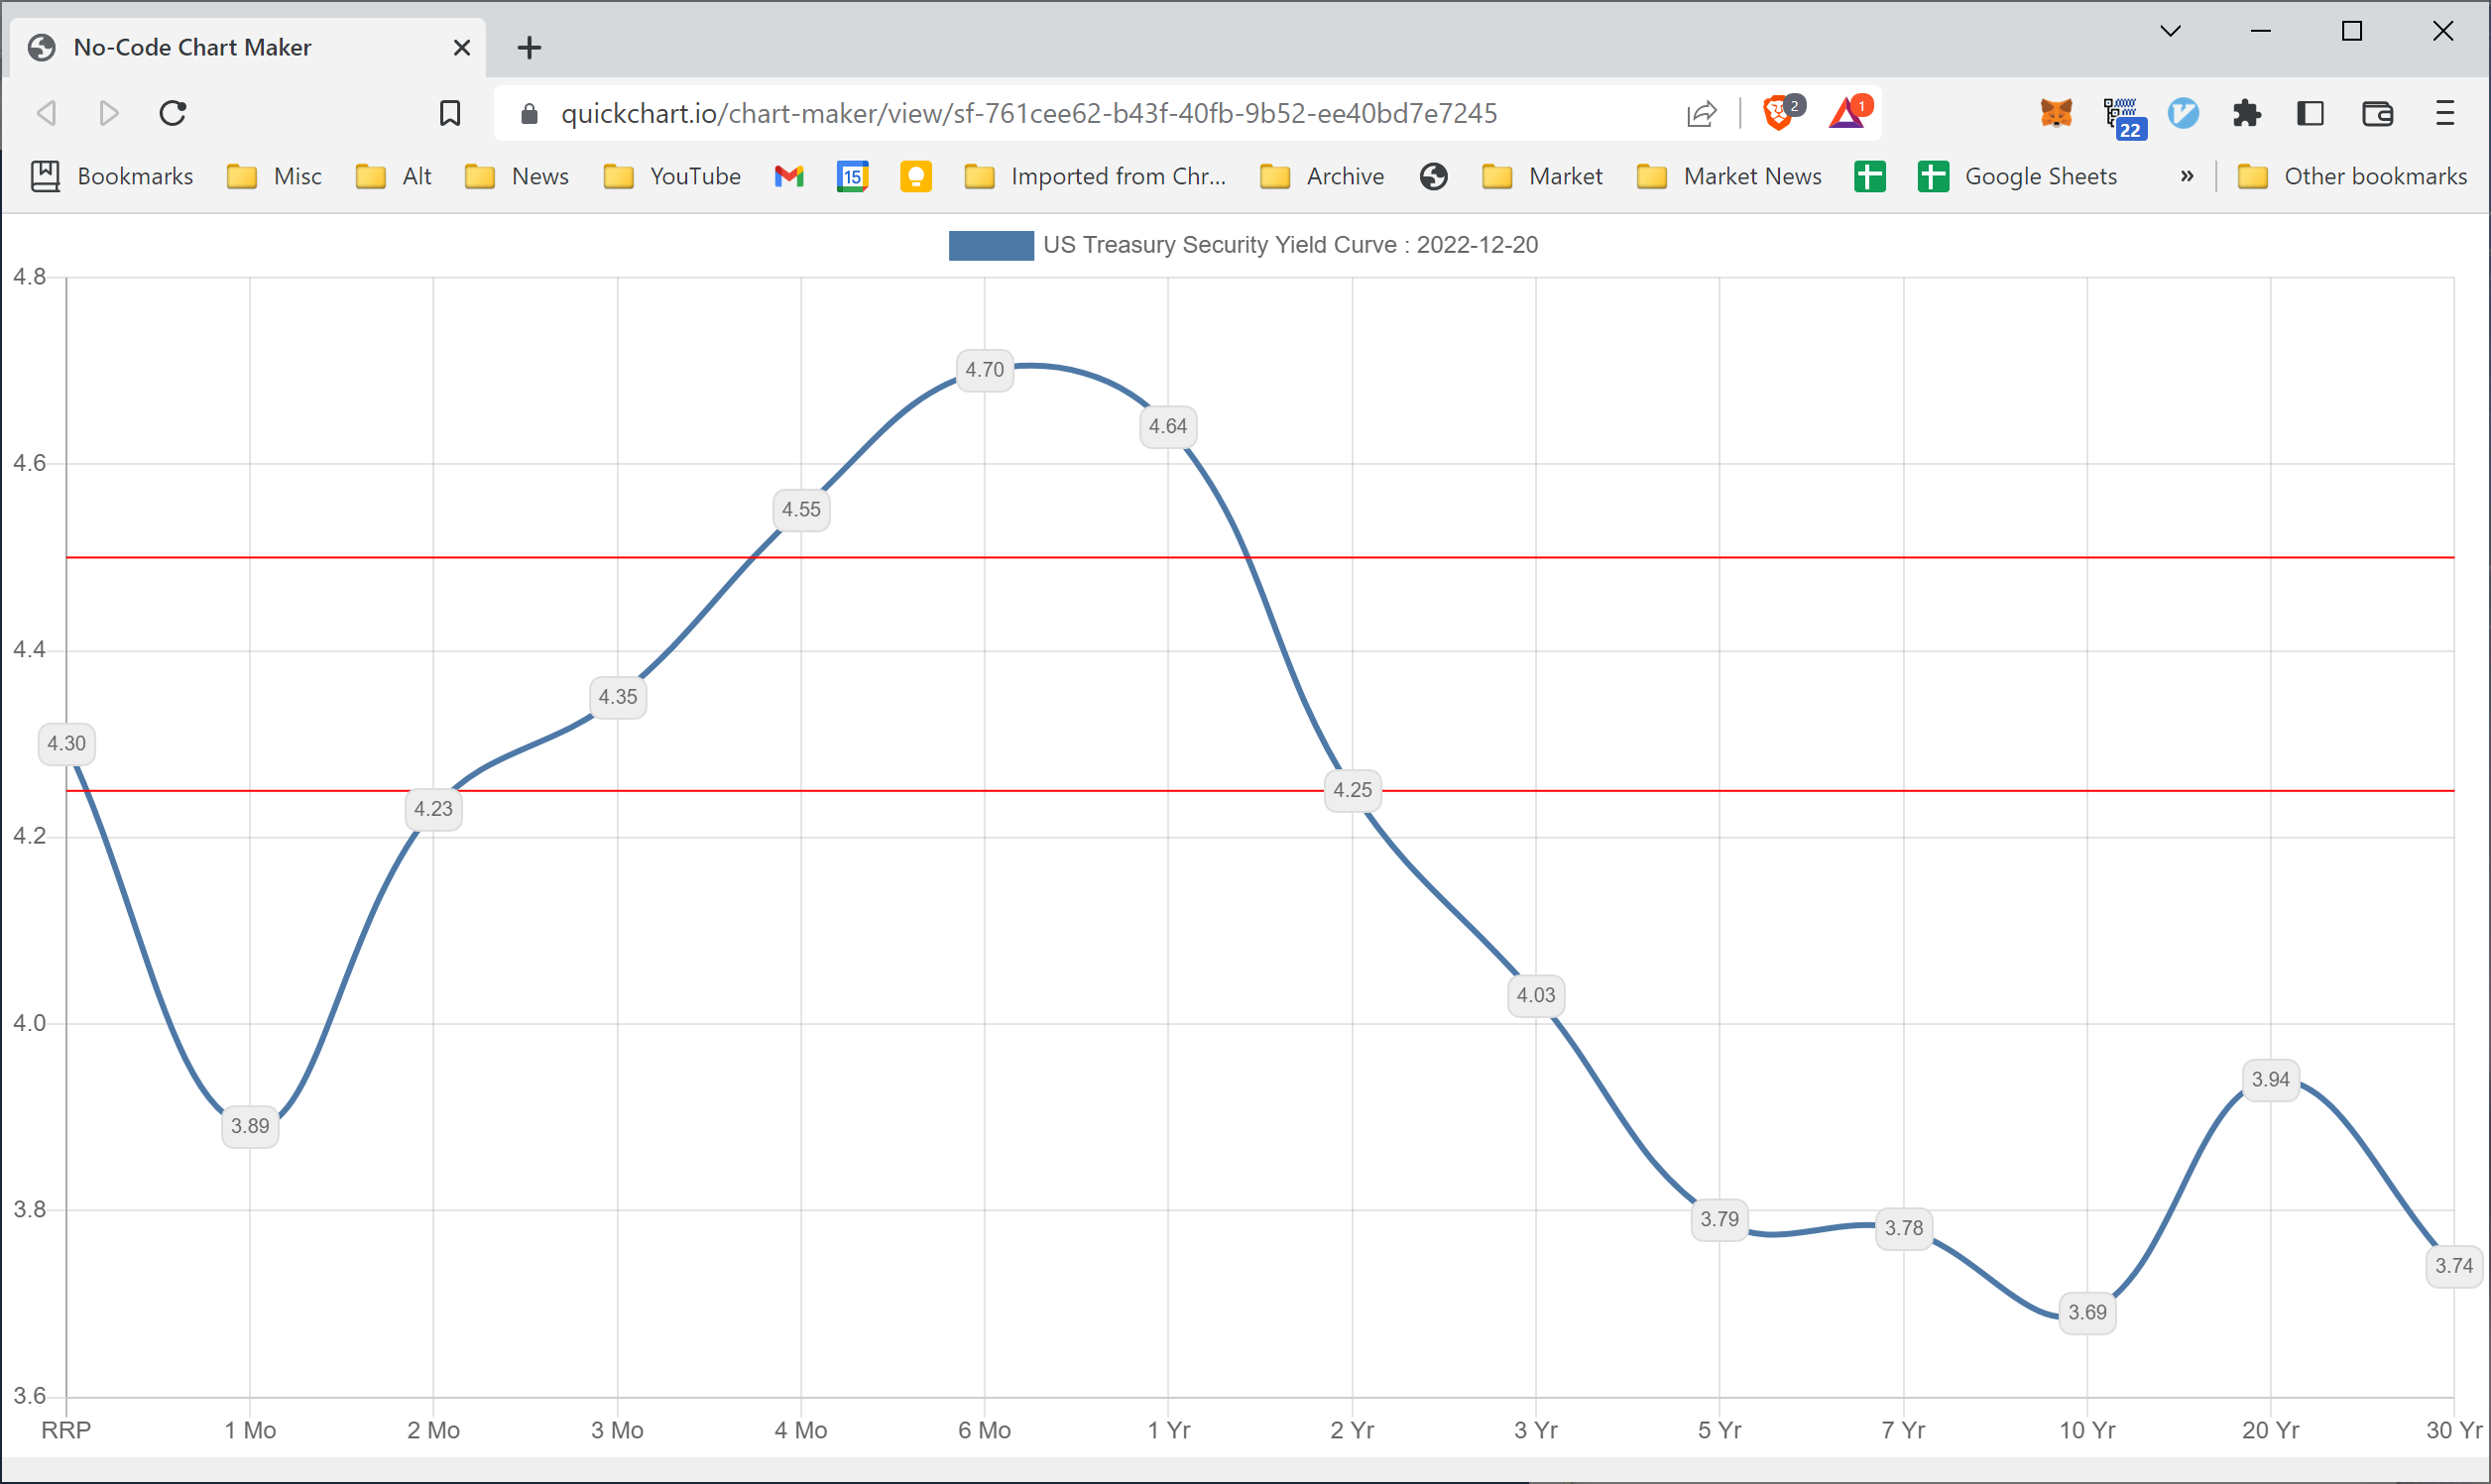Screen dimensions: 2491x1484
Task: Open Google Calendar bookmark icon
Action: click(852, 176)
